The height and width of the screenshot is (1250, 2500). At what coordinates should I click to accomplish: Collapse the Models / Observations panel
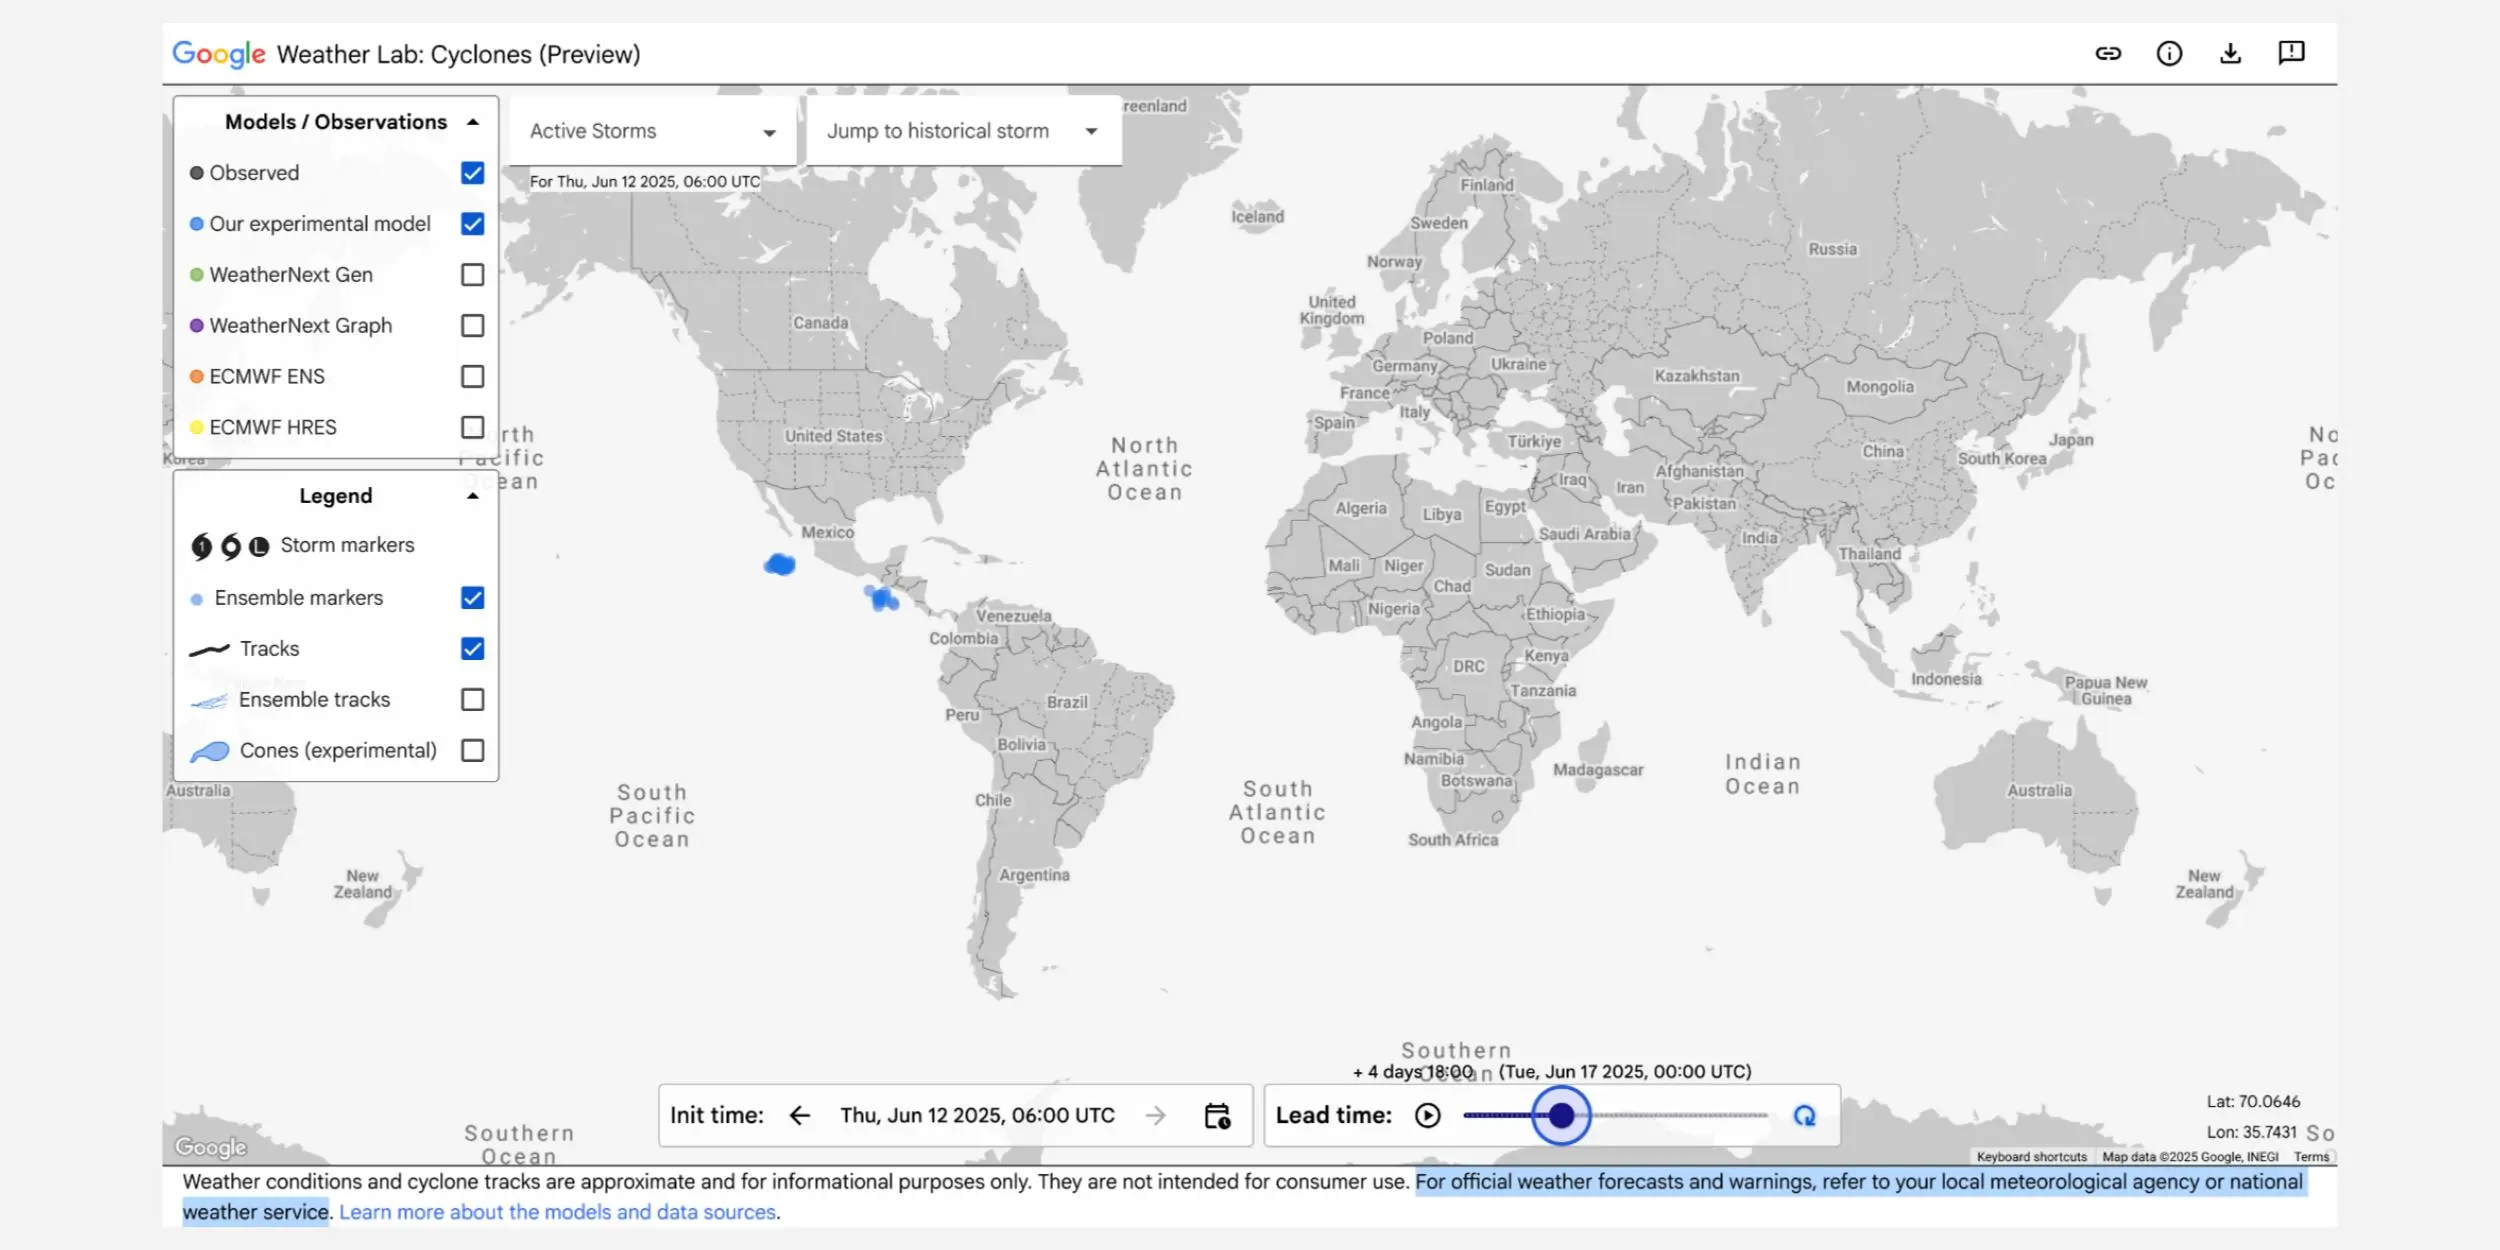472,120
